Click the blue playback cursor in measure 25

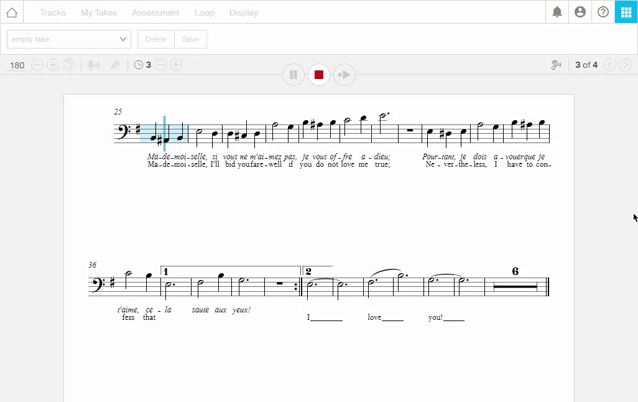[x=164, y=133]
